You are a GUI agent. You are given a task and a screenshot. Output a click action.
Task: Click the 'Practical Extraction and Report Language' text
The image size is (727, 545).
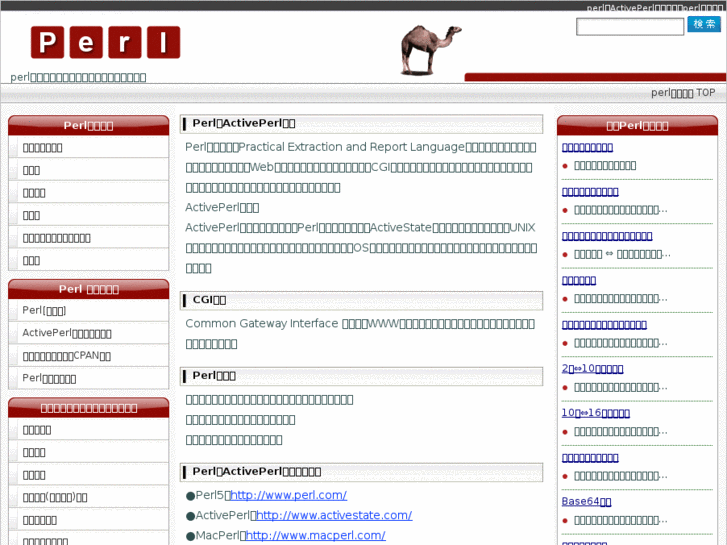(x=351, y=147)
